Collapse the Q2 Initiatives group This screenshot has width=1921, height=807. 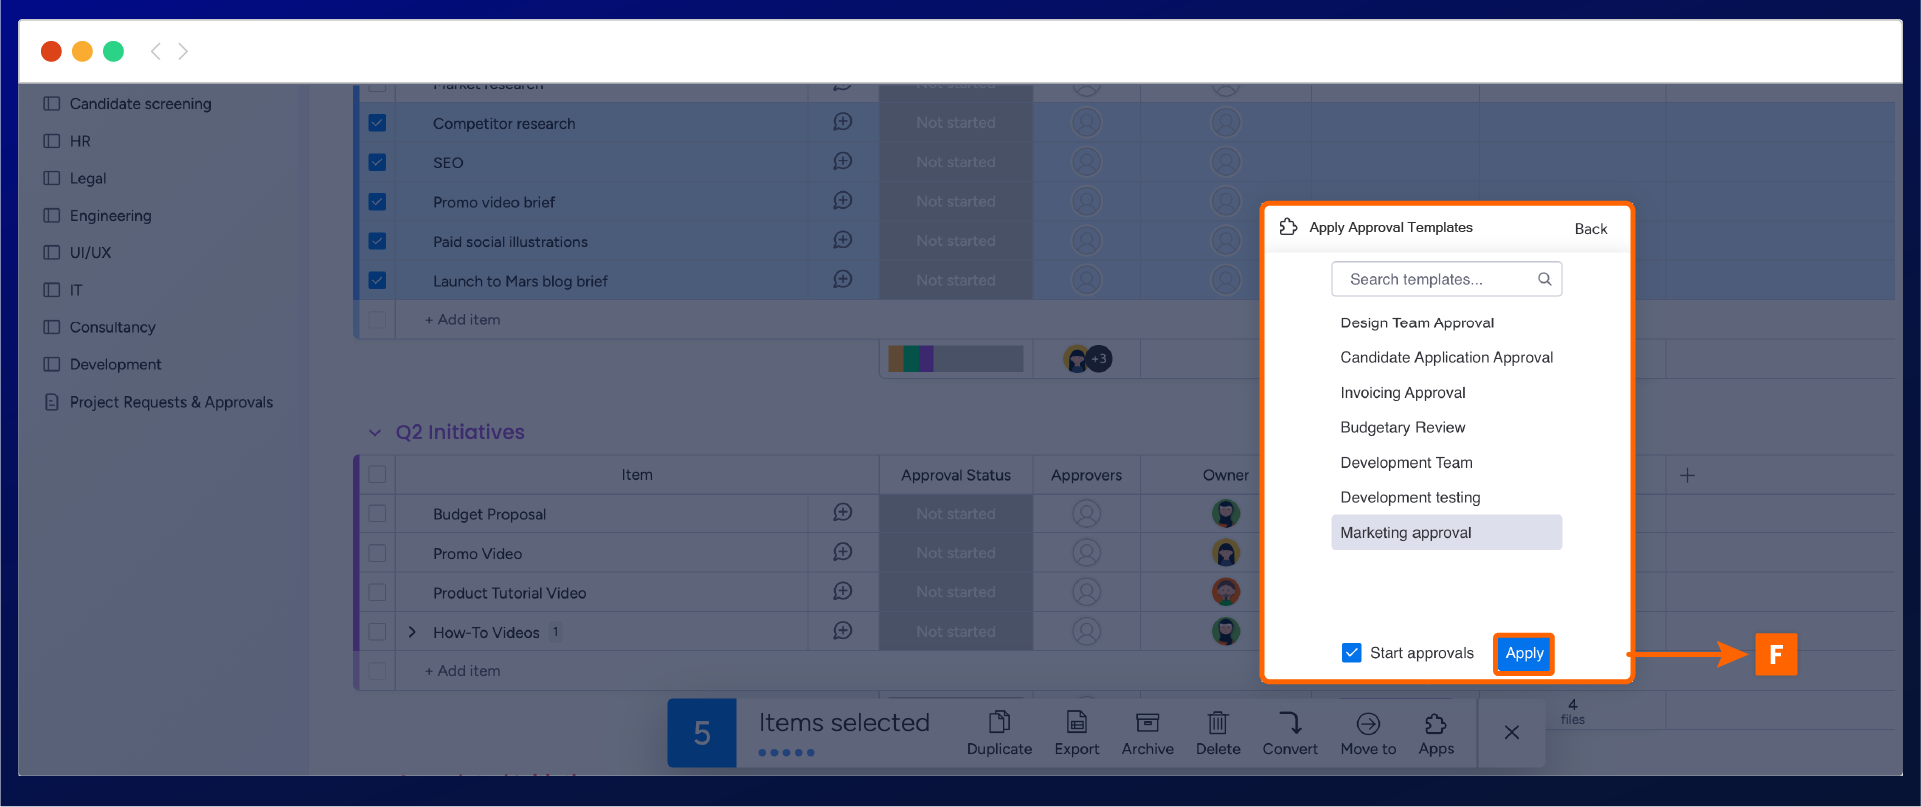375,433
